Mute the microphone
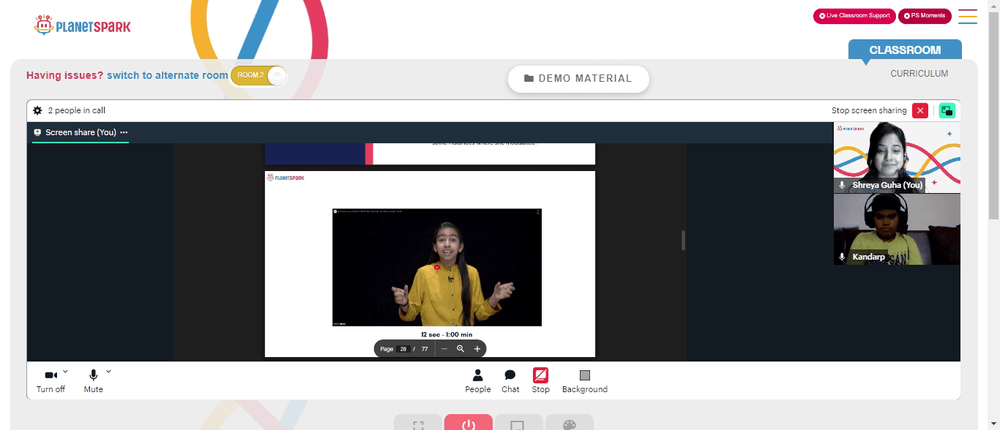 pyautogui.click(x=93, y=381)
